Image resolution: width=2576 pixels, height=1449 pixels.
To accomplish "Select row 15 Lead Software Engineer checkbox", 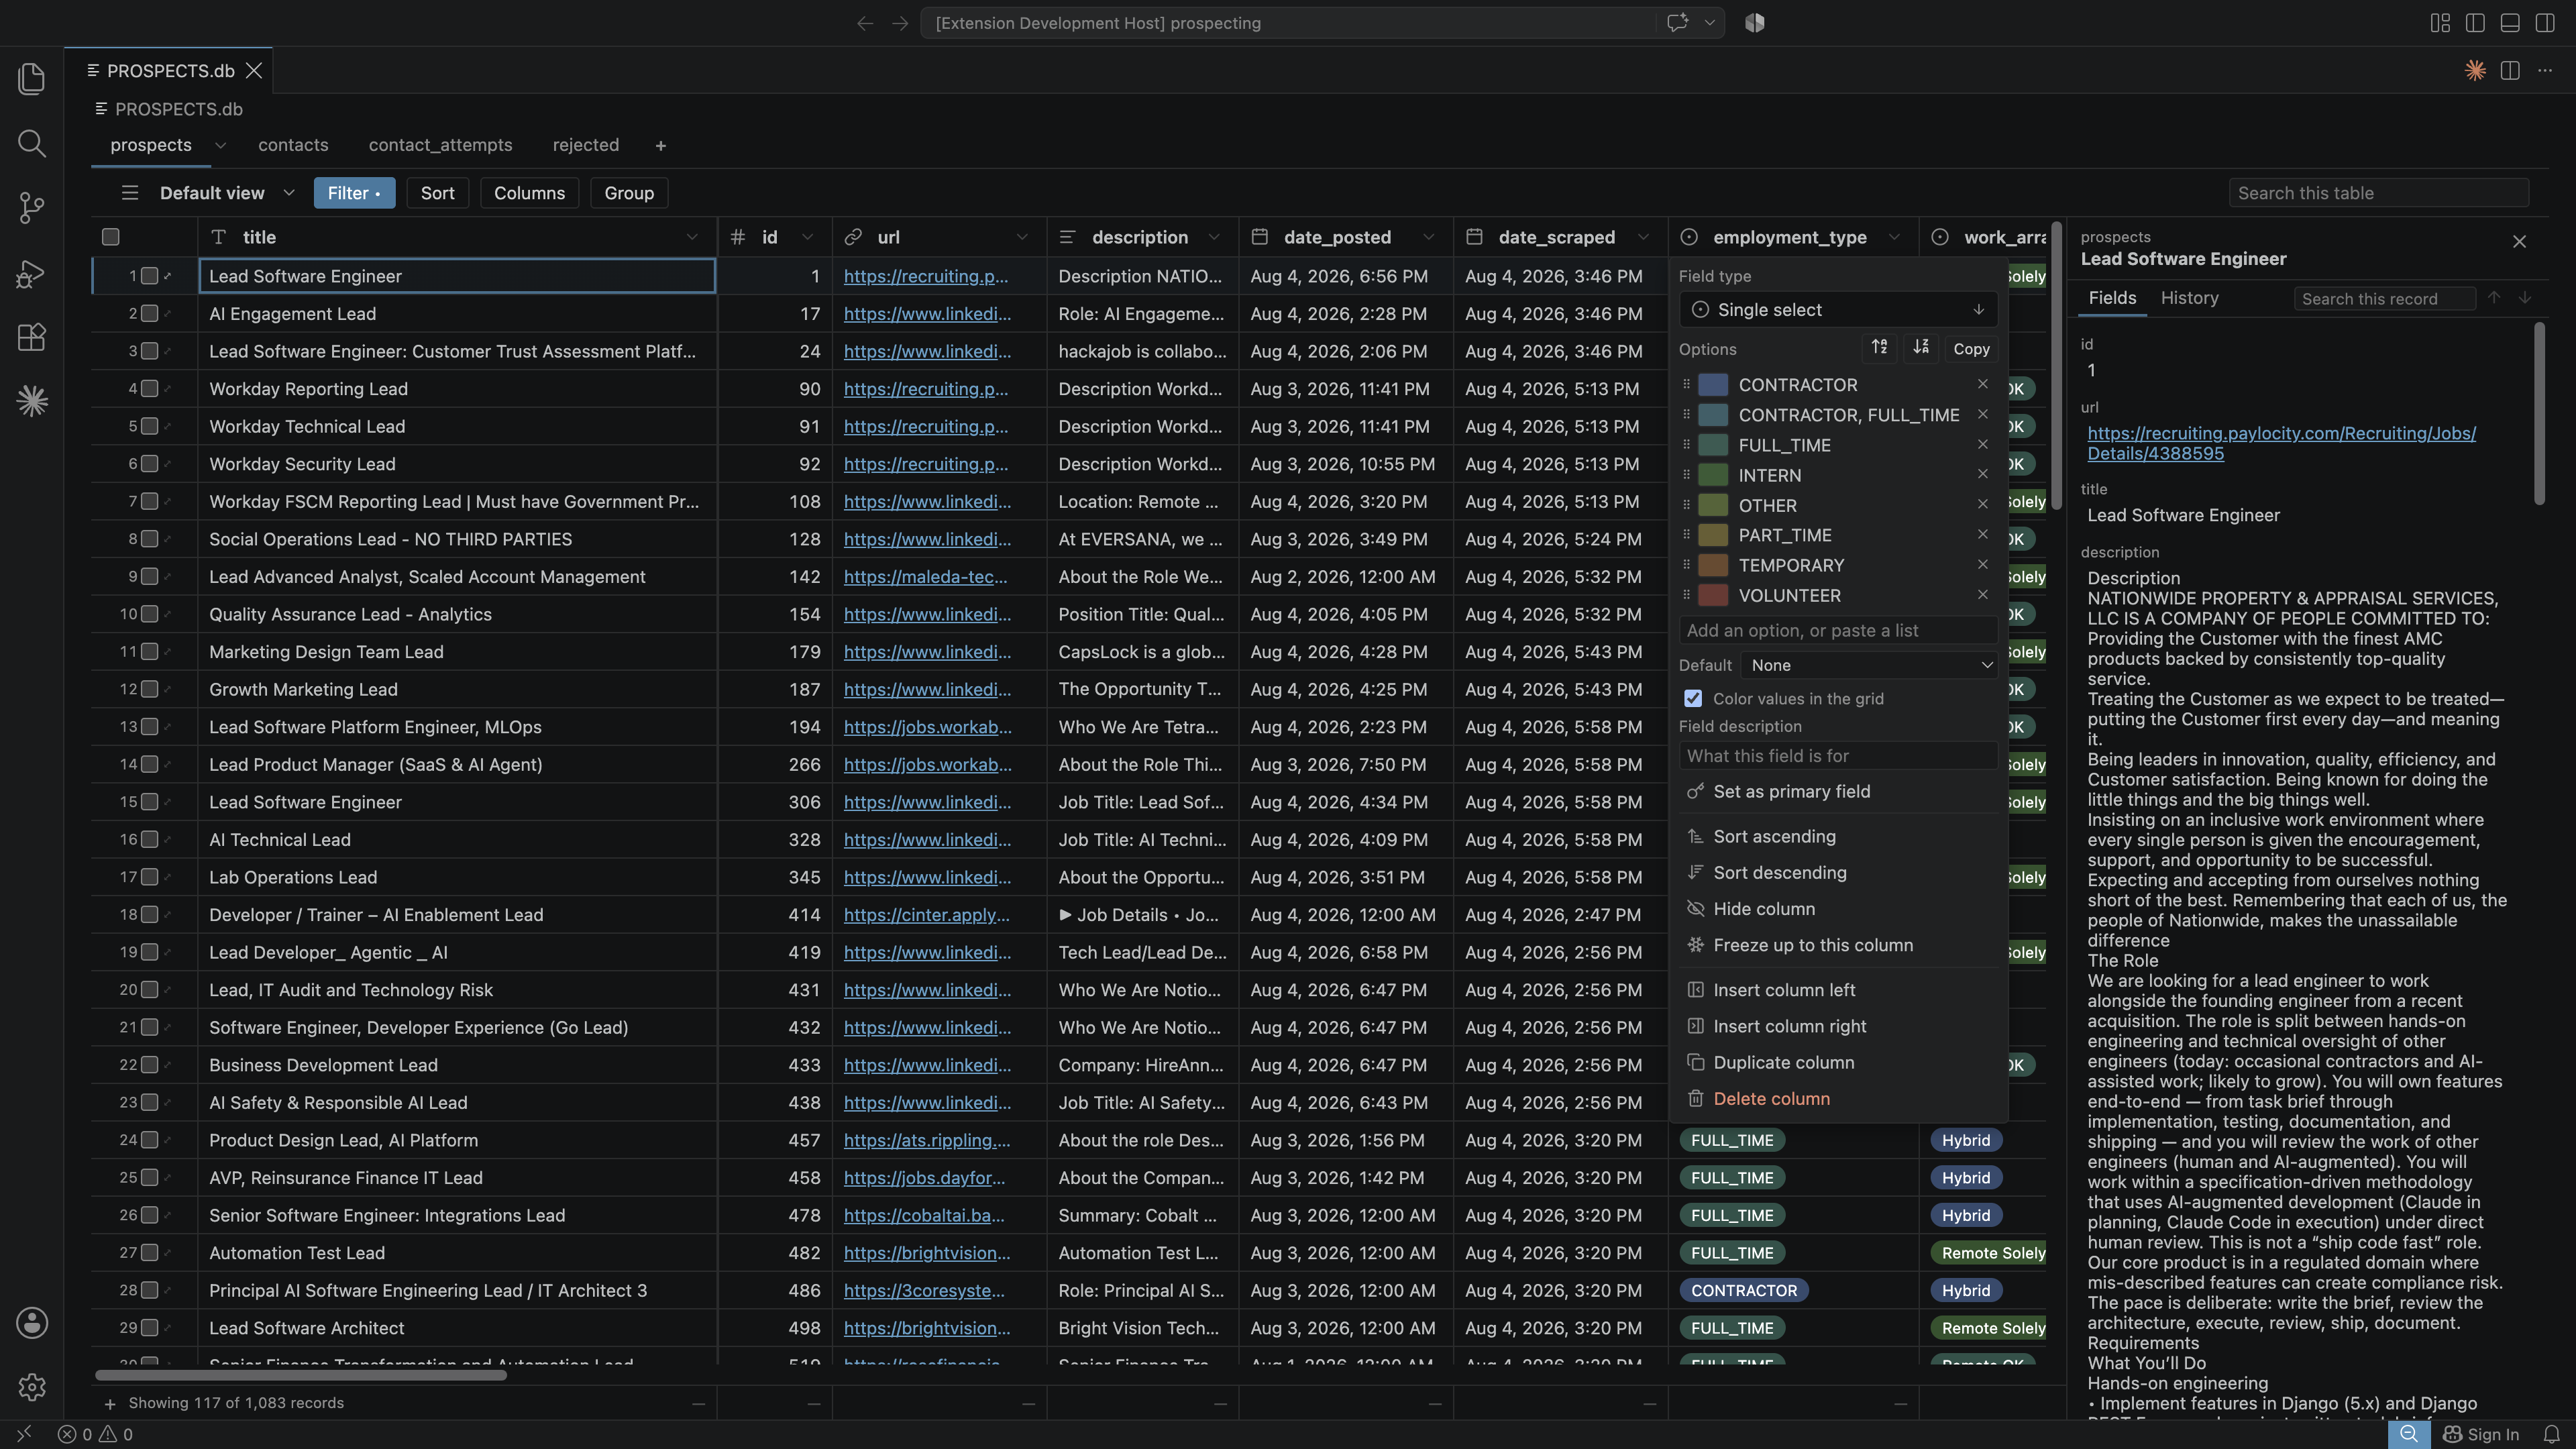I will [150, 802].
